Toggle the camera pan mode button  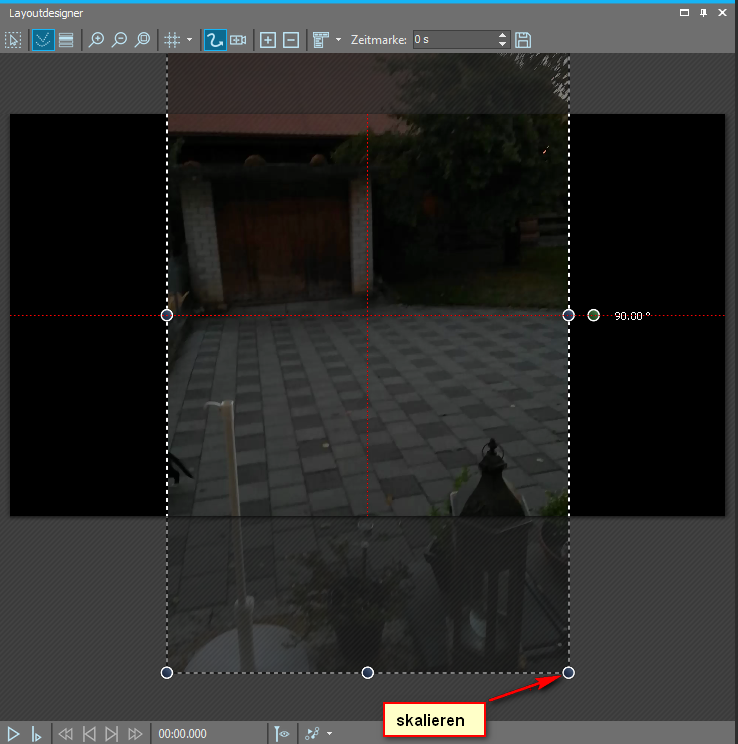click(238, 40)
